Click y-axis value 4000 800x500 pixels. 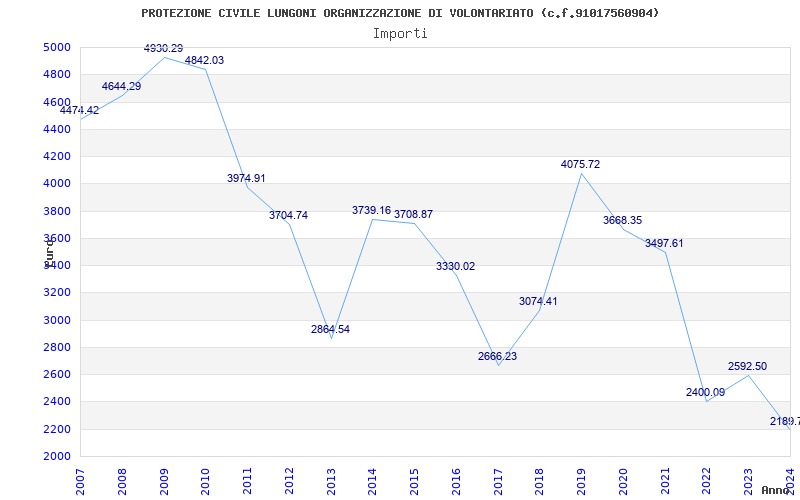pyautogui.click(x=56, y=184)
